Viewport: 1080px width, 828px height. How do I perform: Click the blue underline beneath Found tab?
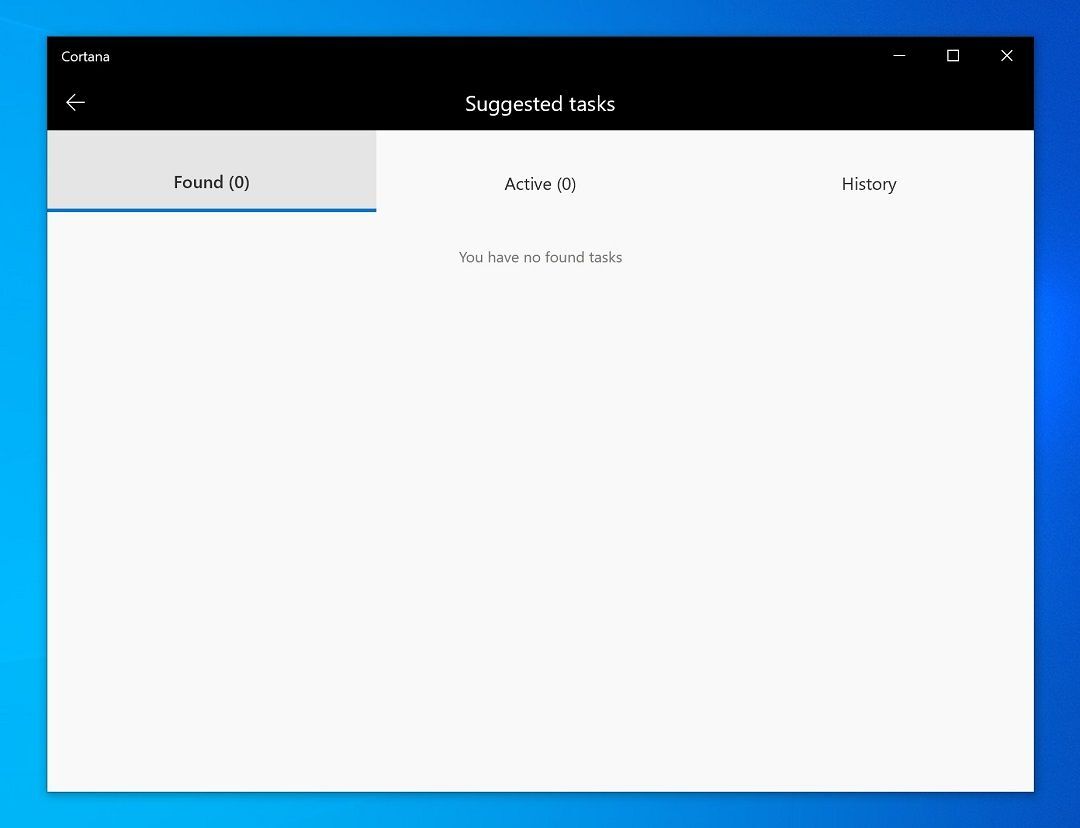[211, 210]
